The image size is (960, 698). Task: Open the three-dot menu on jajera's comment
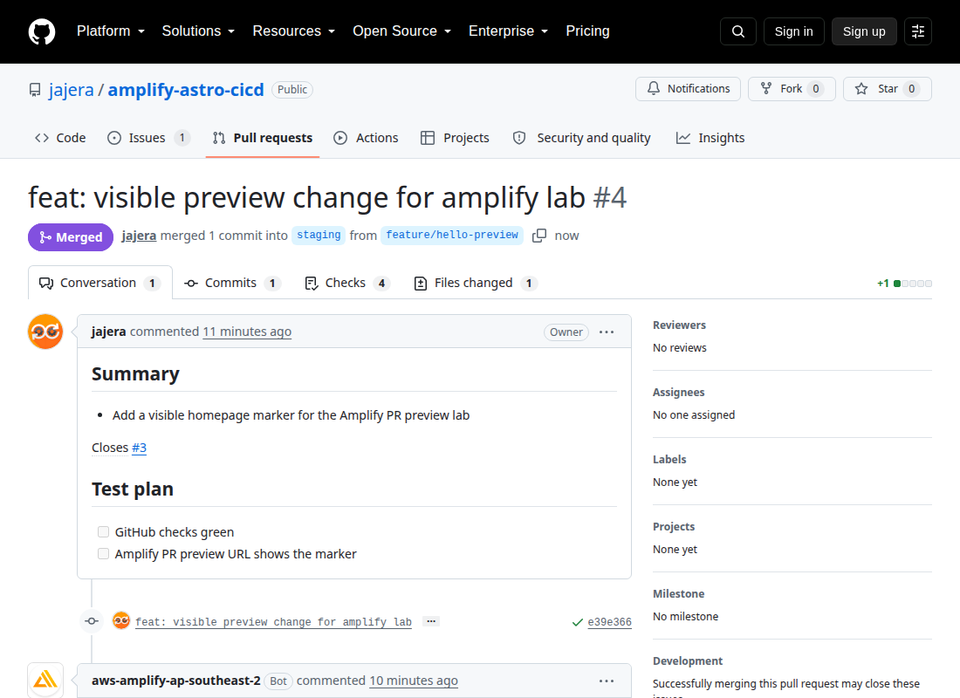(607, 332)
